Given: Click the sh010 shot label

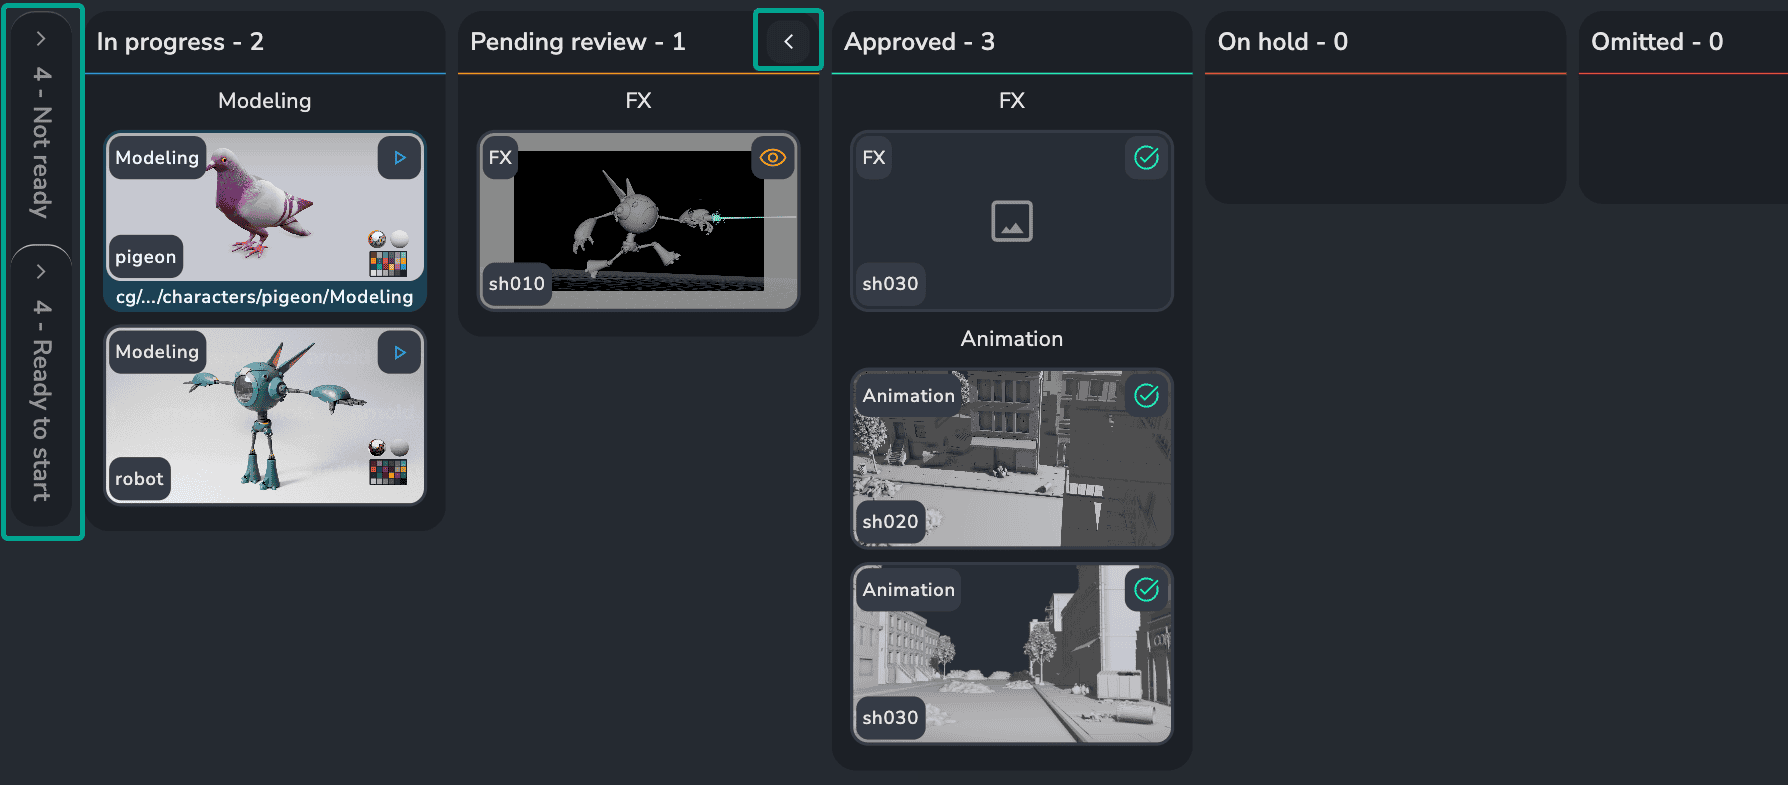Looking at the screenshot, I should point(516,284).
